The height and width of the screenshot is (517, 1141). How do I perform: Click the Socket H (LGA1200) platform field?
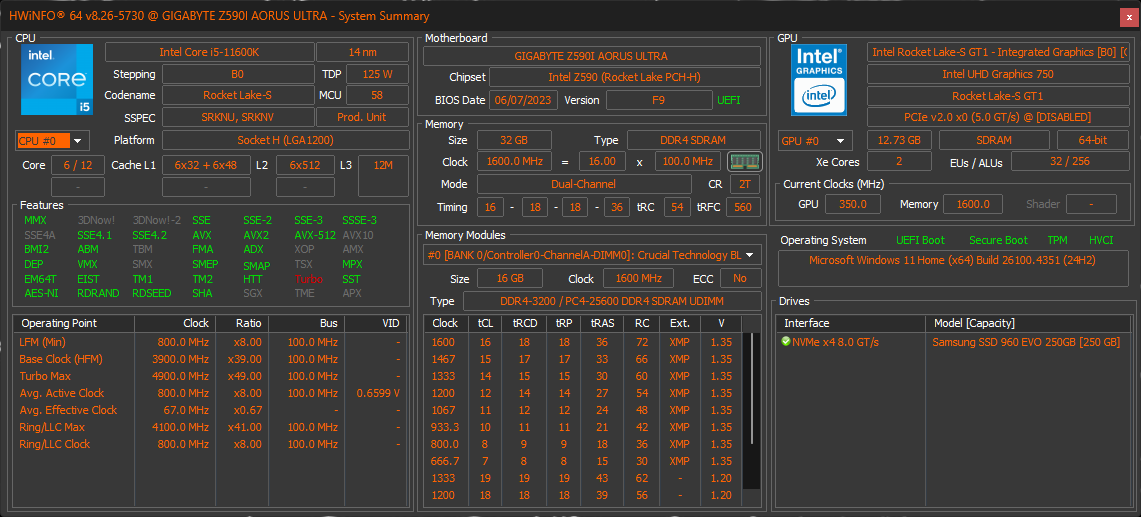(285, 141)
